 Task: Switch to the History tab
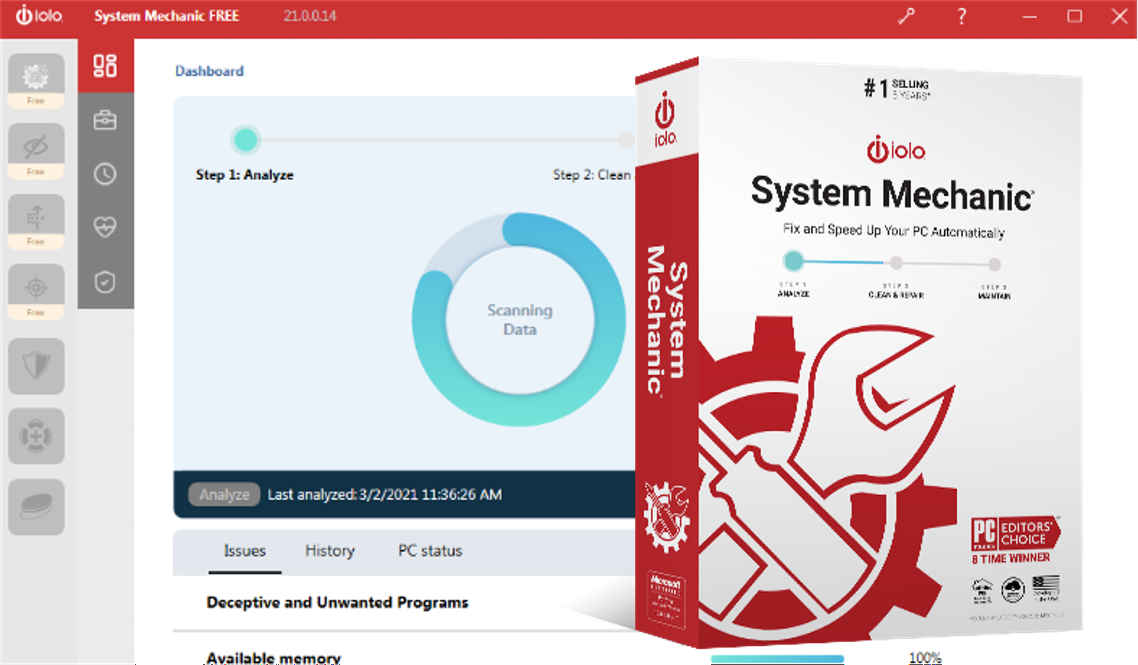pyautogui.click(x=329, y=551)
